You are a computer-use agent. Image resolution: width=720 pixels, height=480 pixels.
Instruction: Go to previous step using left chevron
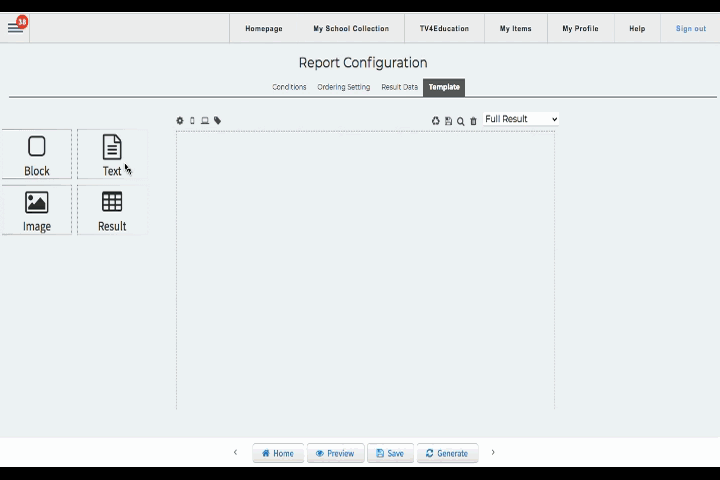(x=235, y=453)
